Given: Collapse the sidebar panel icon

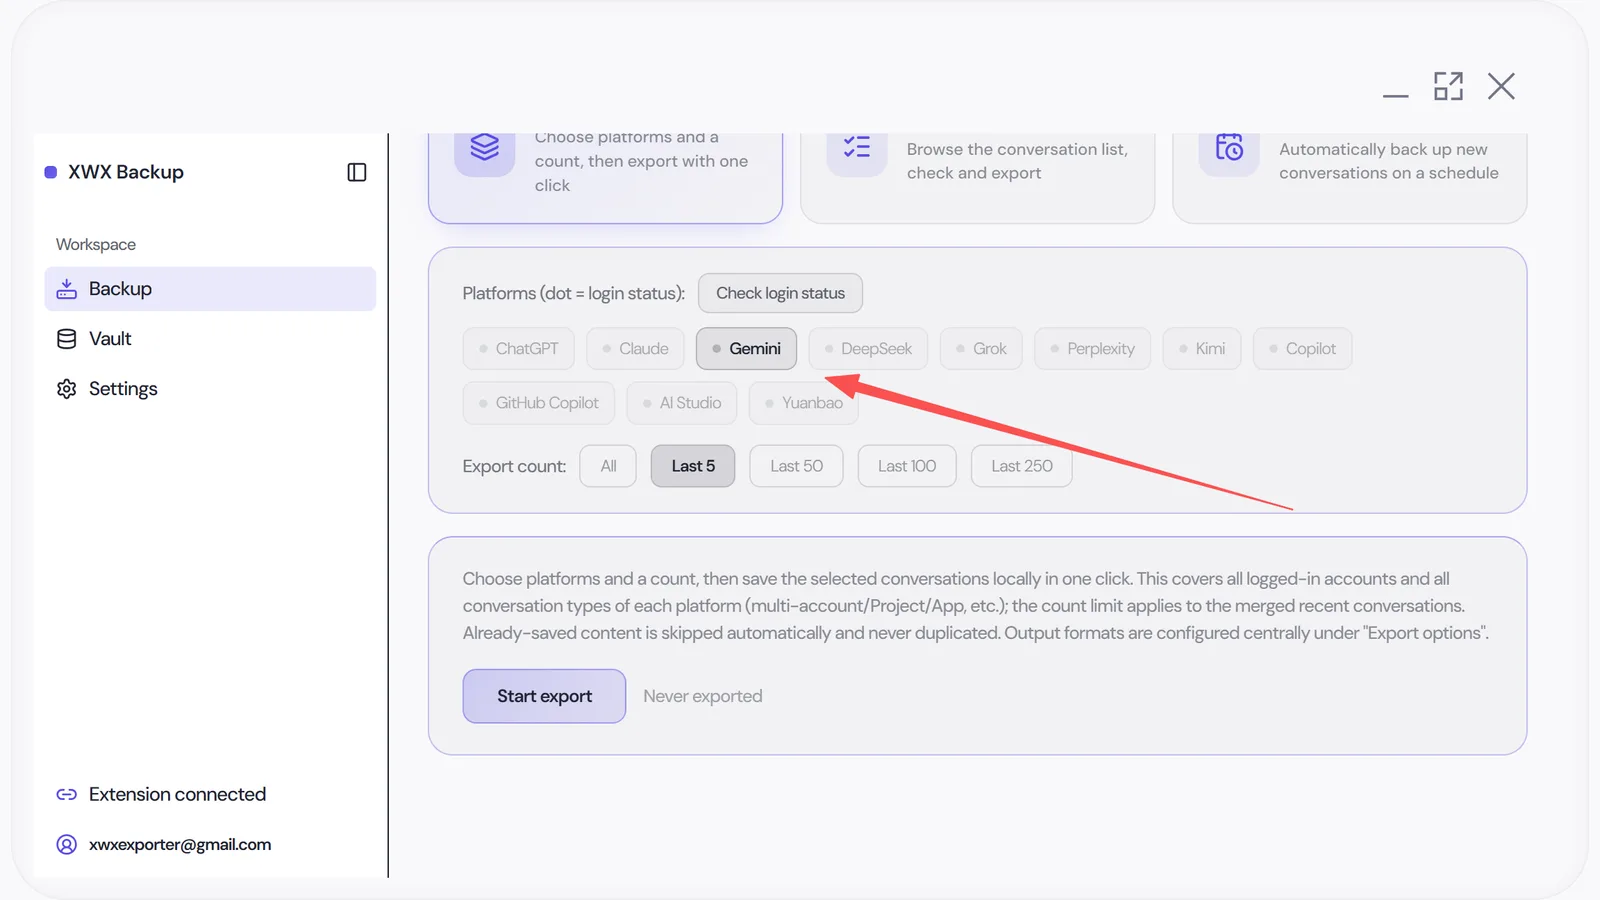Looking at the screenshot, I should [357, 172].
